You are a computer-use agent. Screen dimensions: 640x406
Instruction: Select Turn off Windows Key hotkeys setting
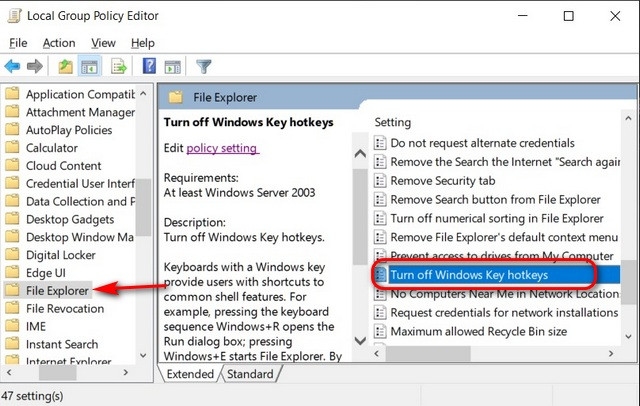point(497,275)
